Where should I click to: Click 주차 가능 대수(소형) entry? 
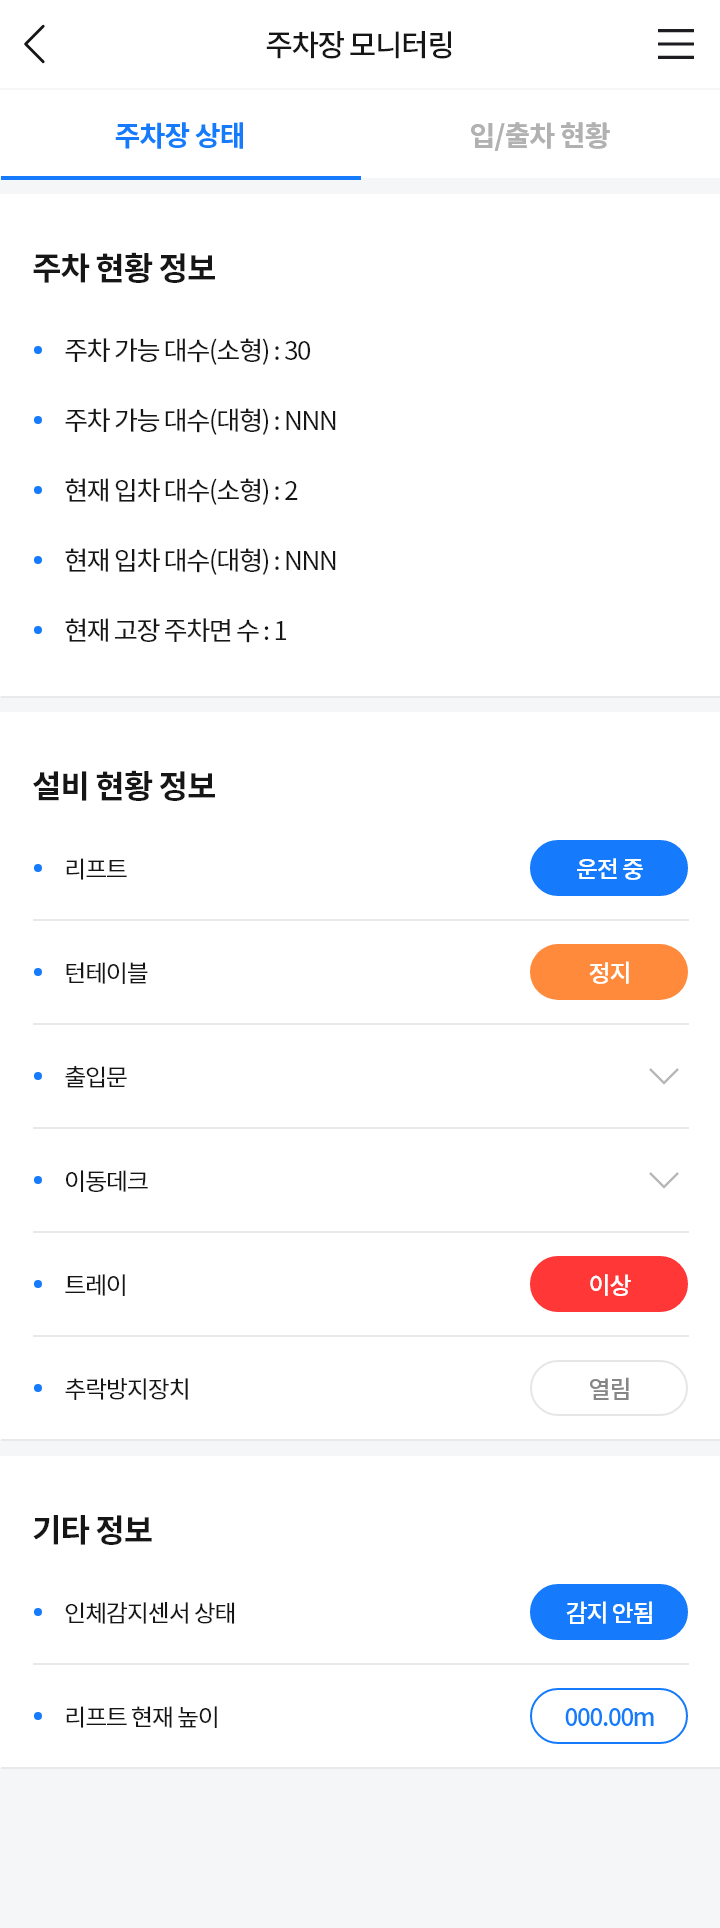pos(188,350)
